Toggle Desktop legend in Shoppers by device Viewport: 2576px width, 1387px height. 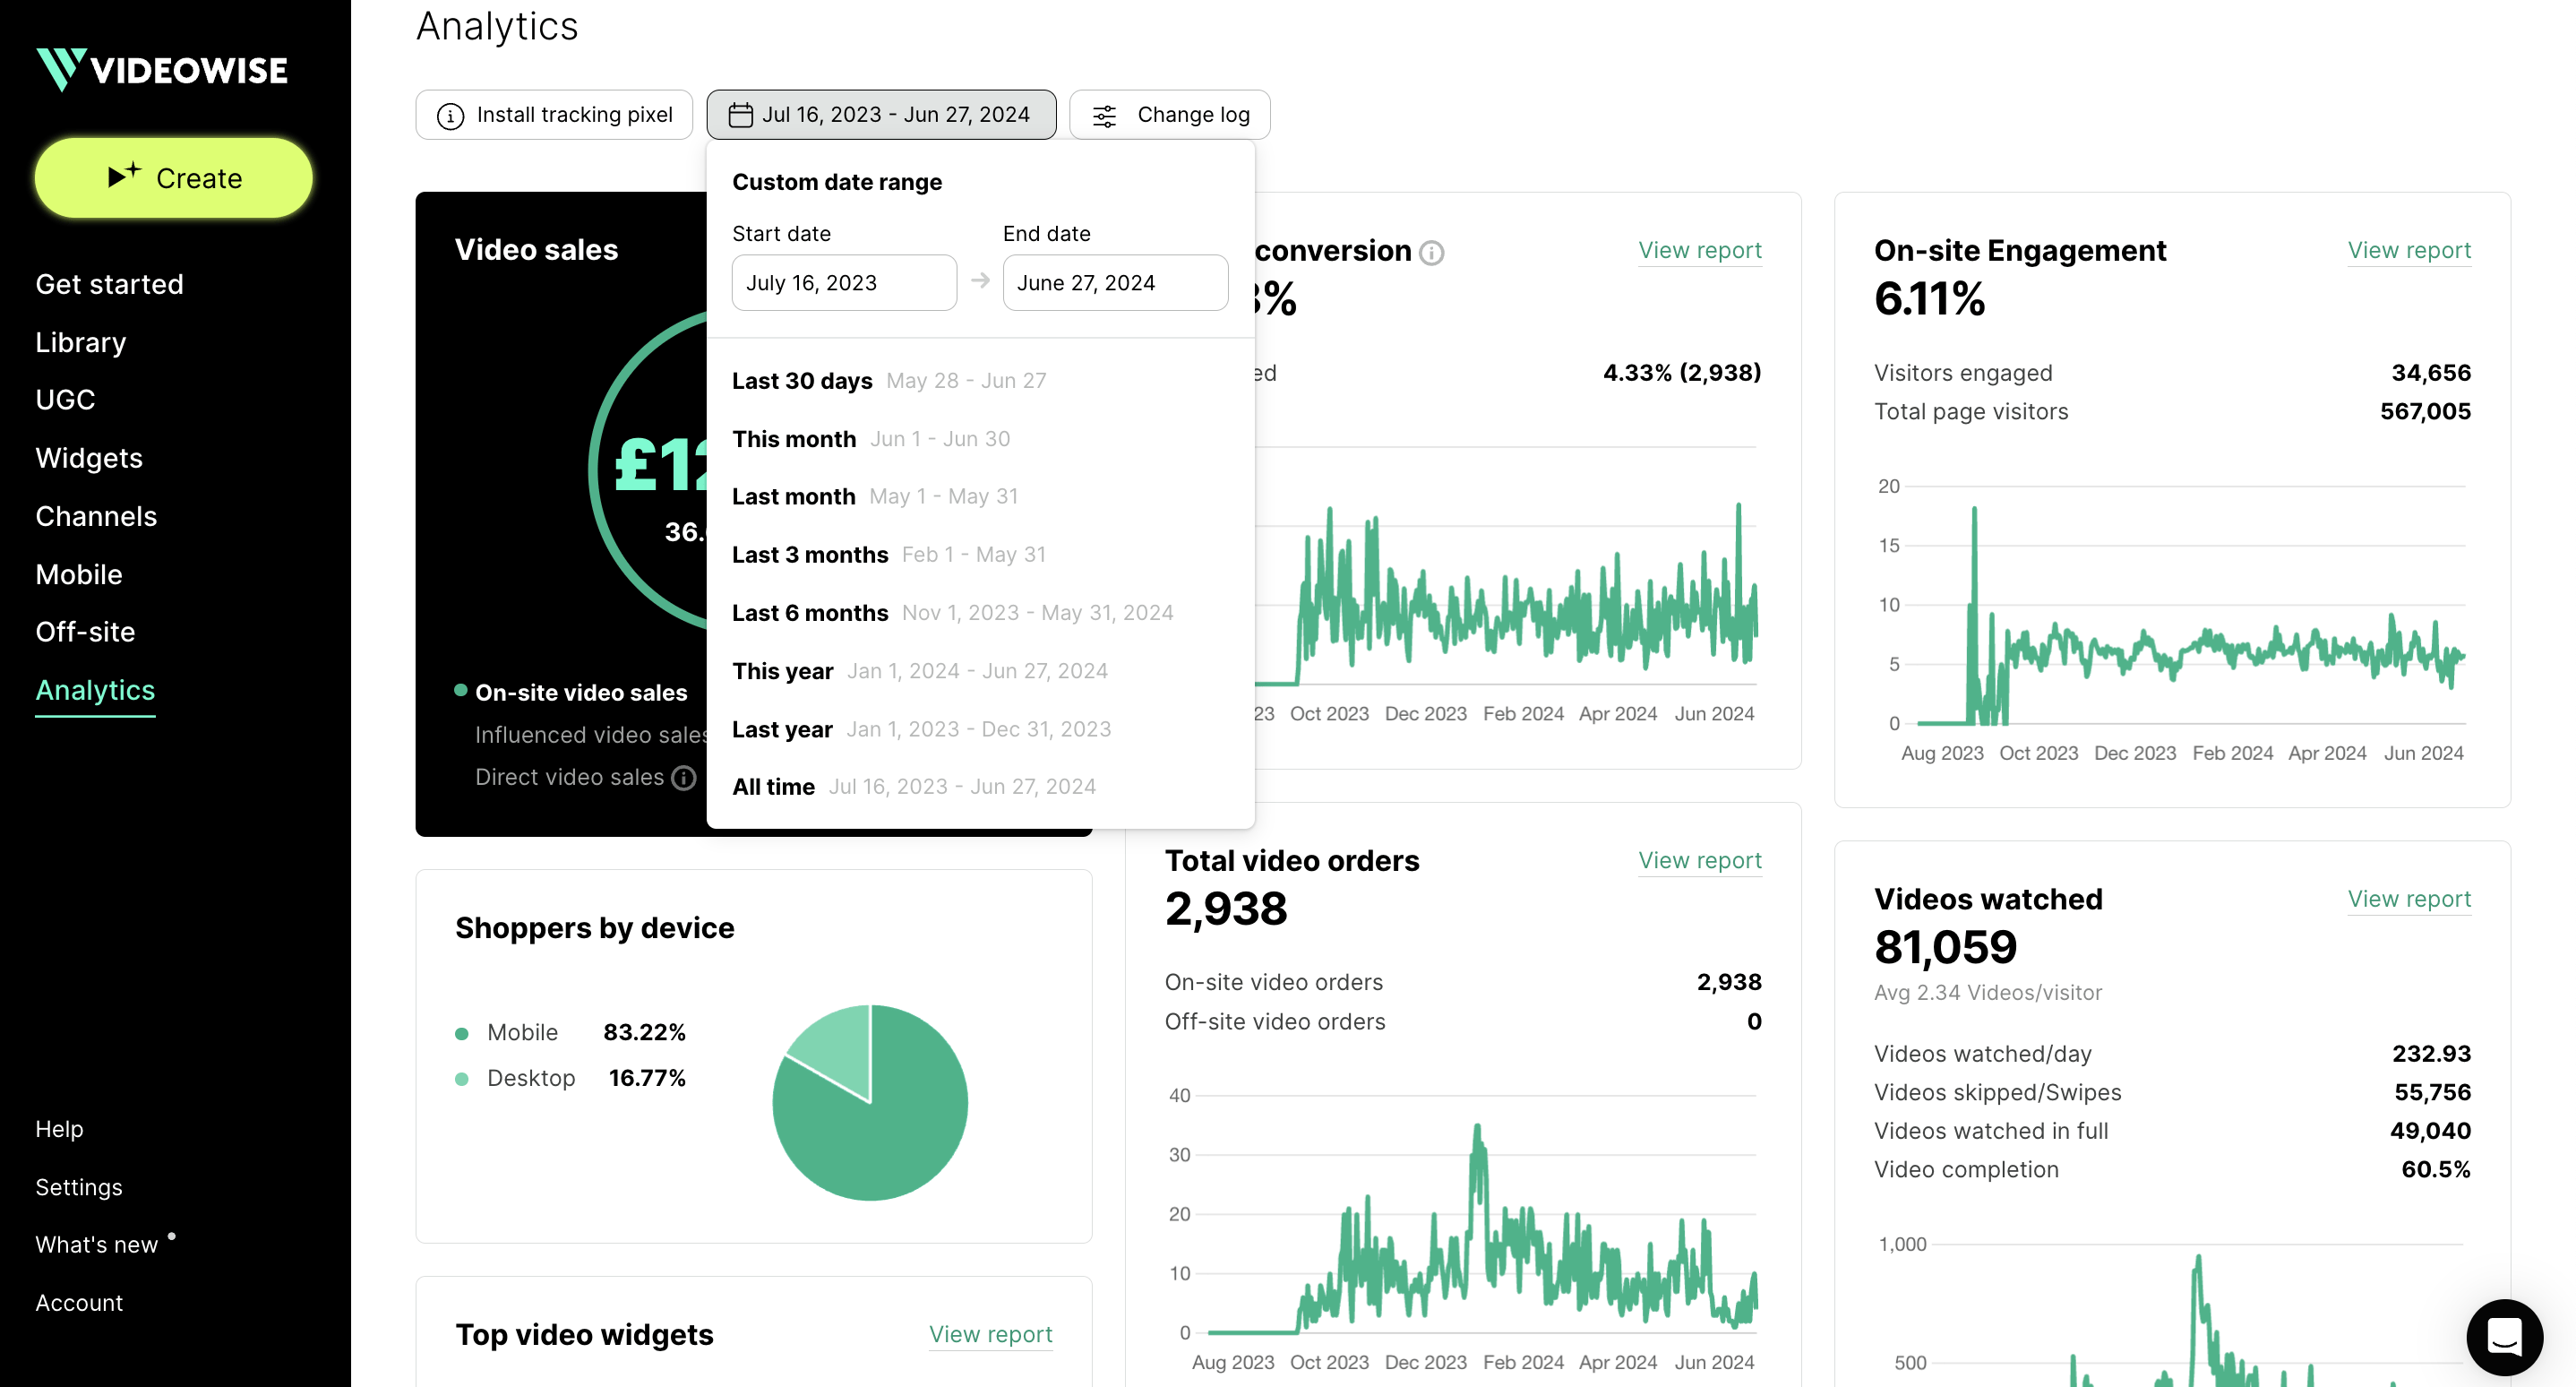coord(530,1078)
